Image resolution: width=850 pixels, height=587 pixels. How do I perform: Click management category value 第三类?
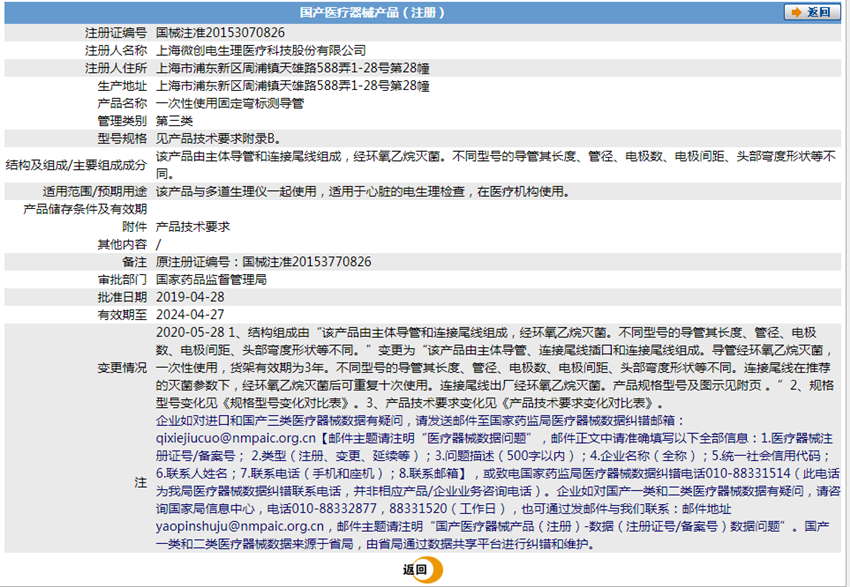tap(174, 121)
